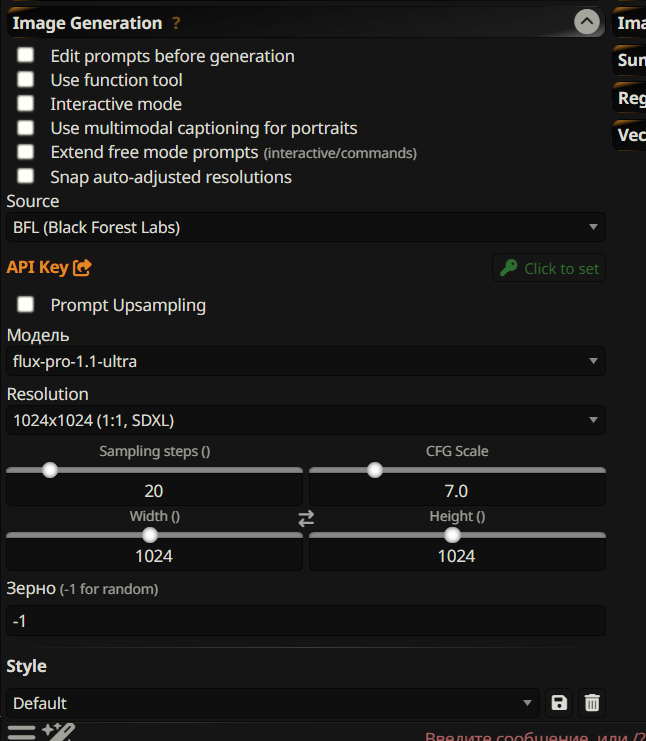Screen dimensions: 646x741
Task: Toggle the Interactive mode checkbox
Action: pos(26,104)
